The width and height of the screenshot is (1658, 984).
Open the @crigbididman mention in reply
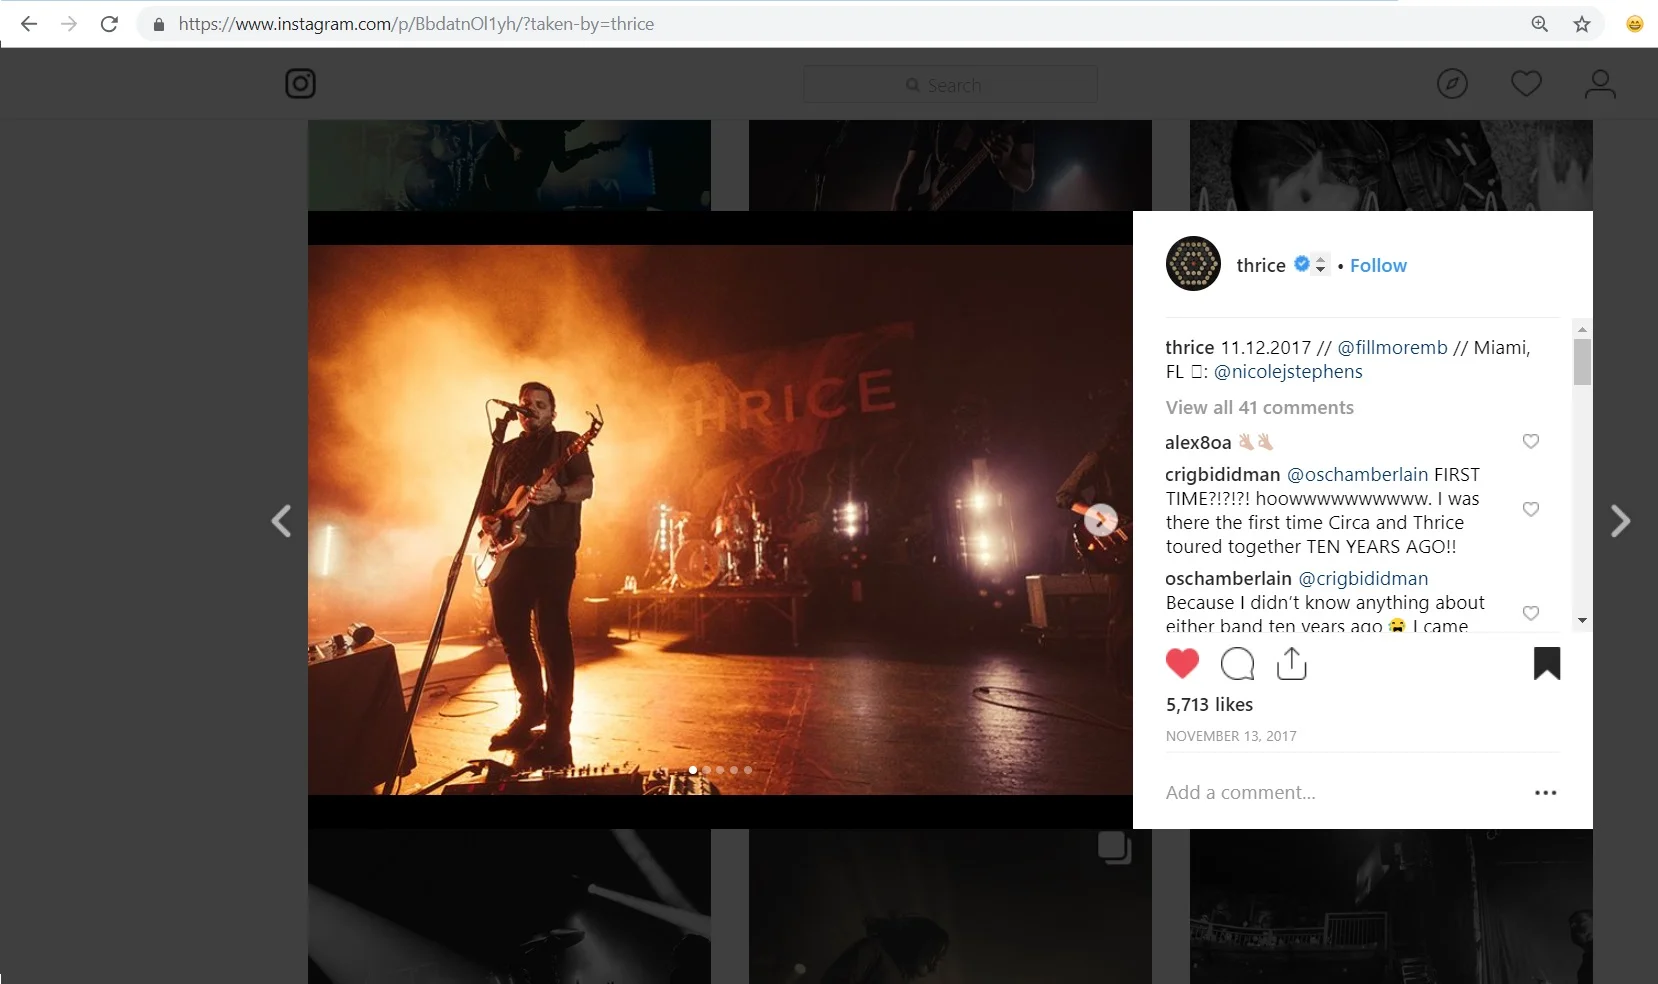(1363, 578)
